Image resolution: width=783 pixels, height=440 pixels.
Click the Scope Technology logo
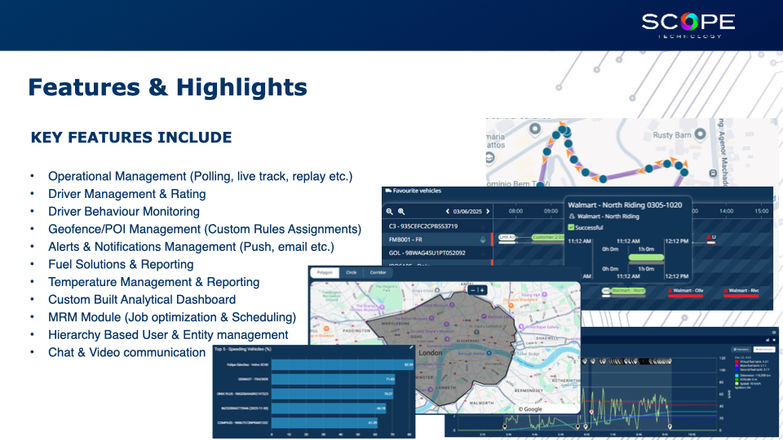point(688,24)
